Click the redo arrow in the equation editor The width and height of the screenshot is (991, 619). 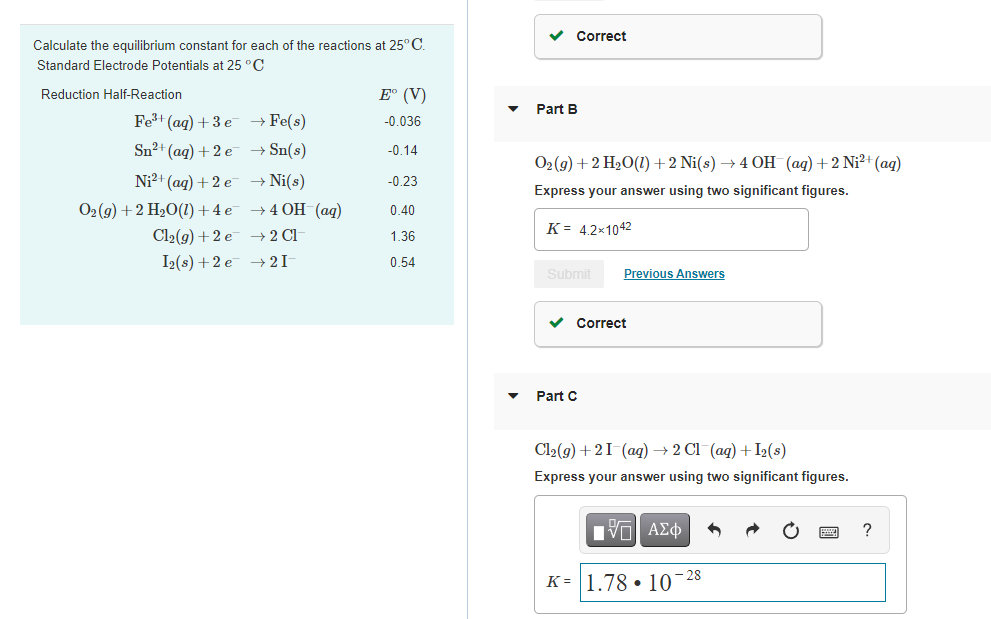751,530
